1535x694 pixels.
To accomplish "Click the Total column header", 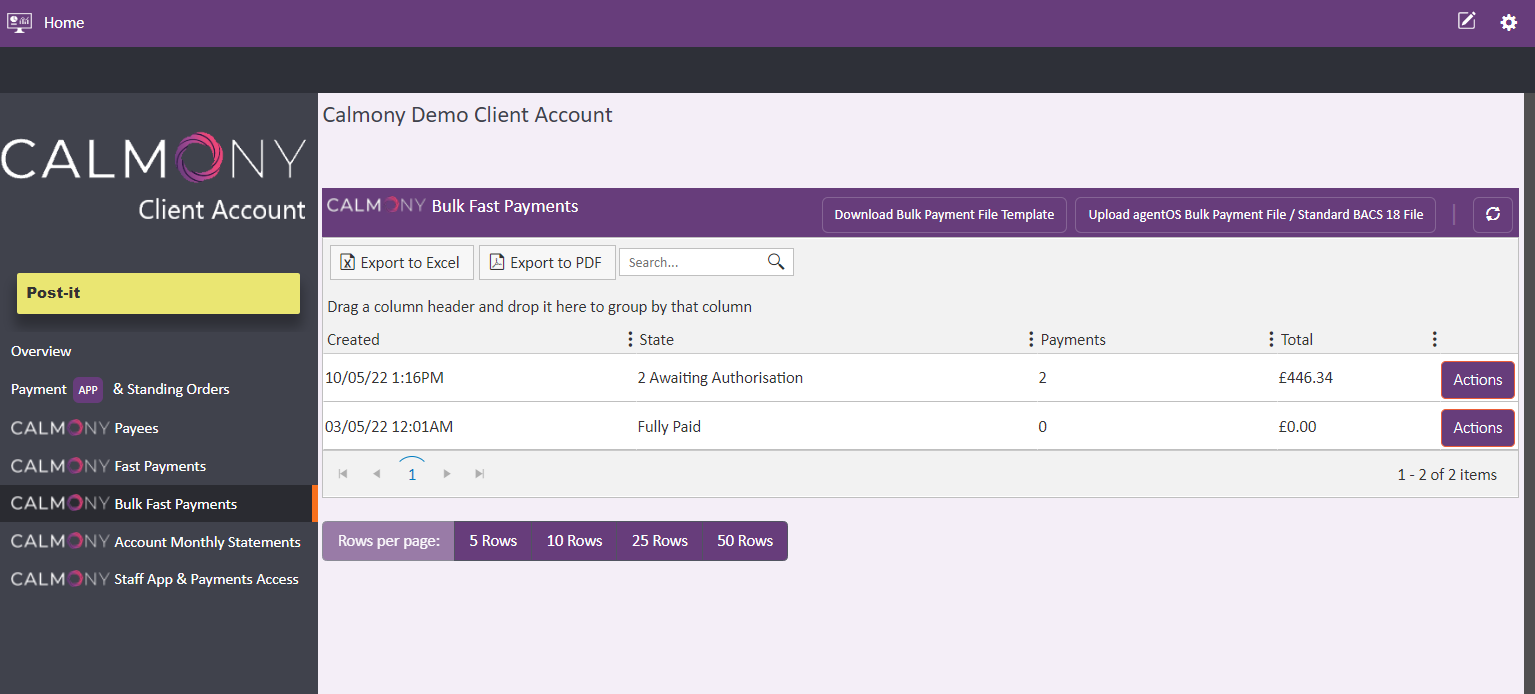I will (x=1297, y=339).
